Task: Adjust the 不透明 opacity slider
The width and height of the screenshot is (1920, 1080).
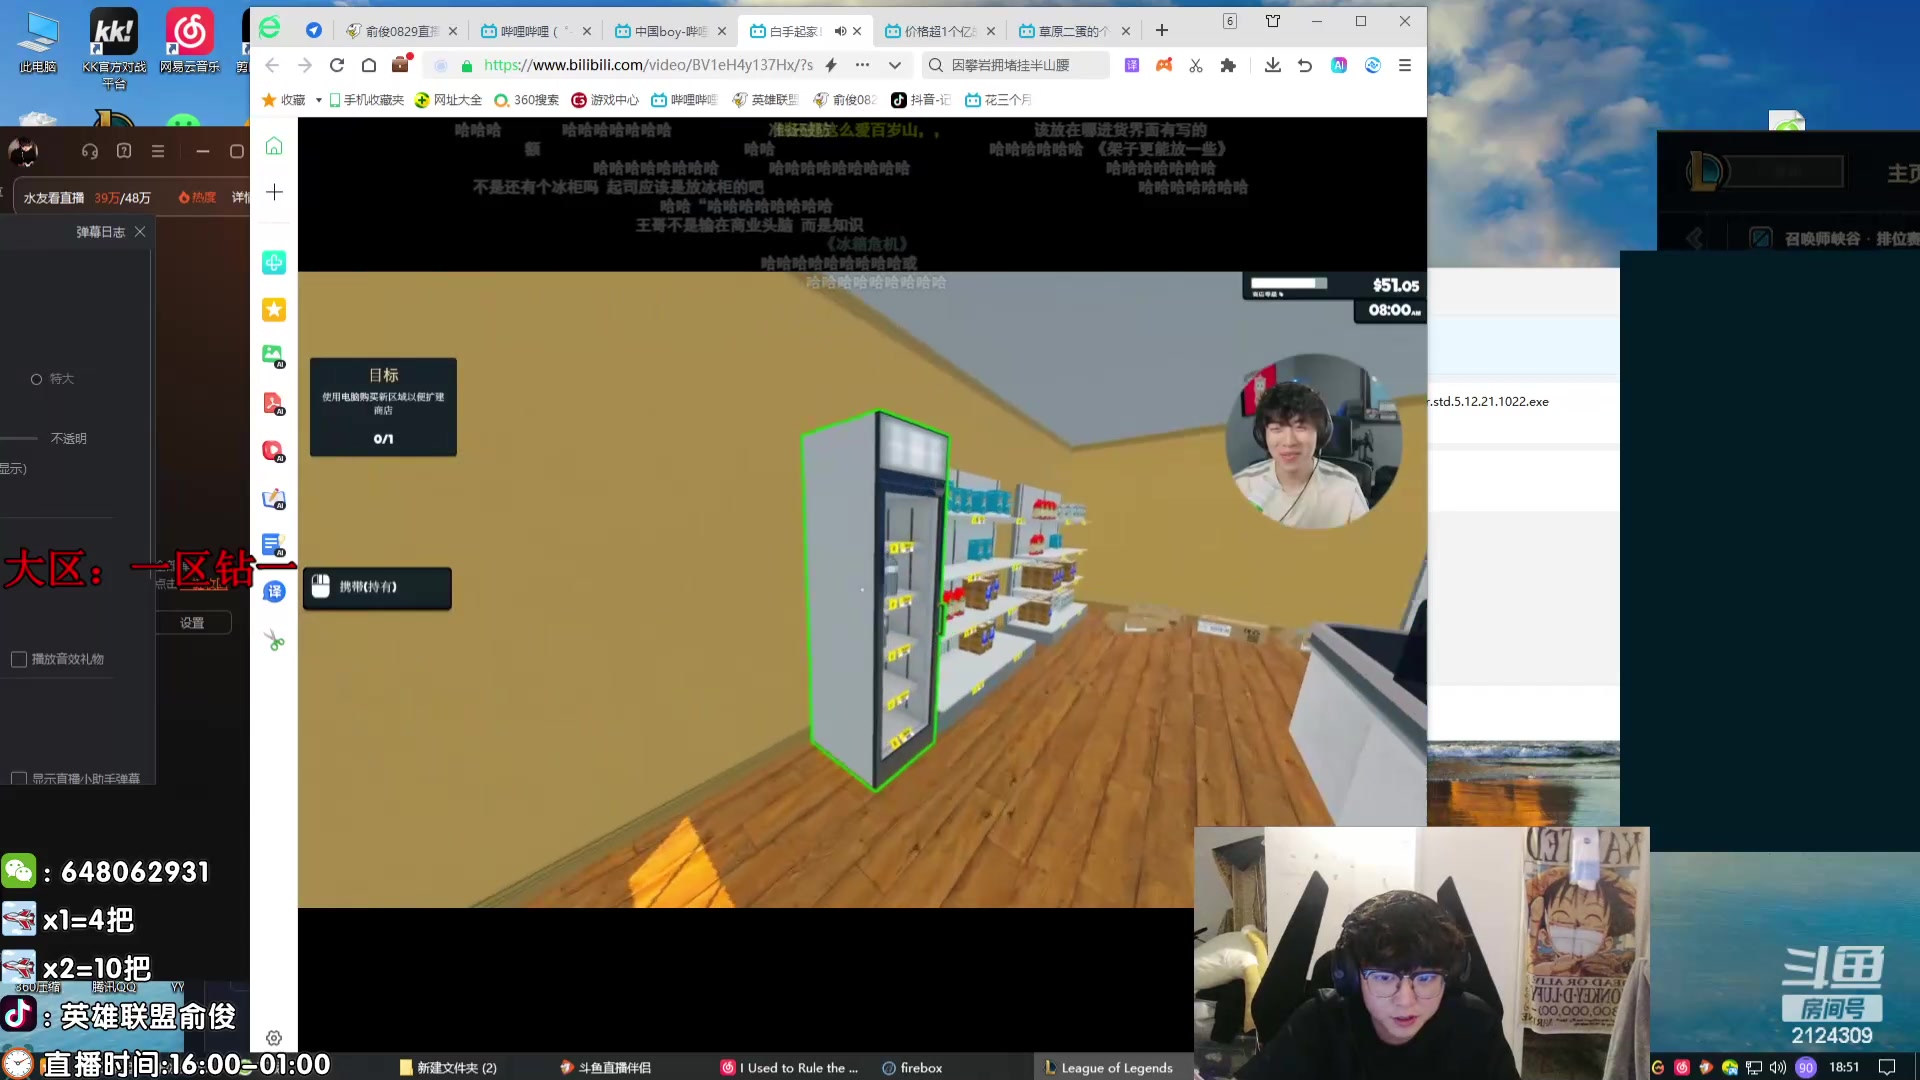Action: (20, 438)
